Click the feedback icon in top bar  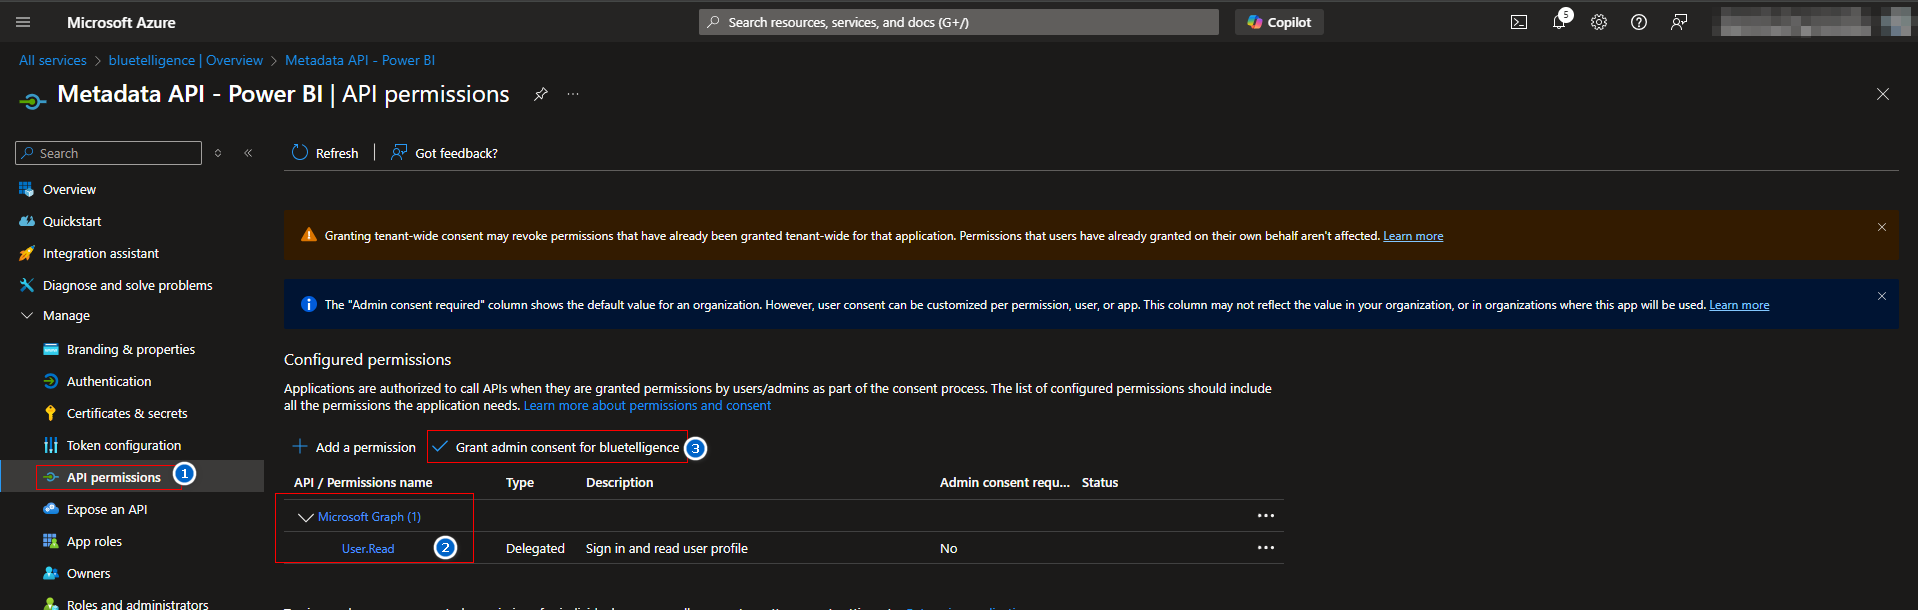[1678, 22]
